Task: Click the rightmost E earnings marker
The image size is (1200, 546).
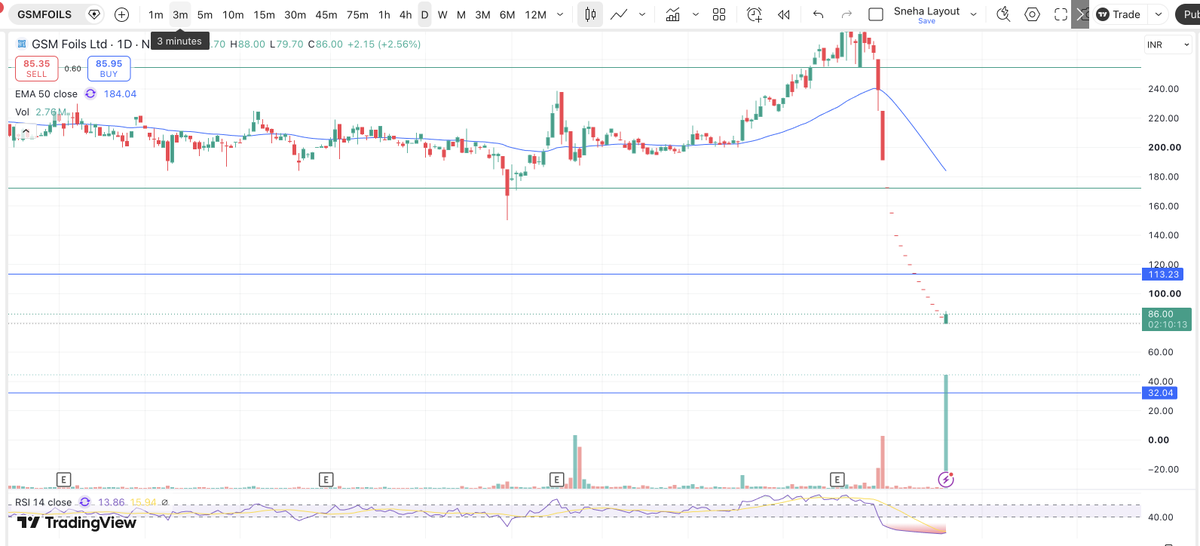Action: [x=837, y=479]
